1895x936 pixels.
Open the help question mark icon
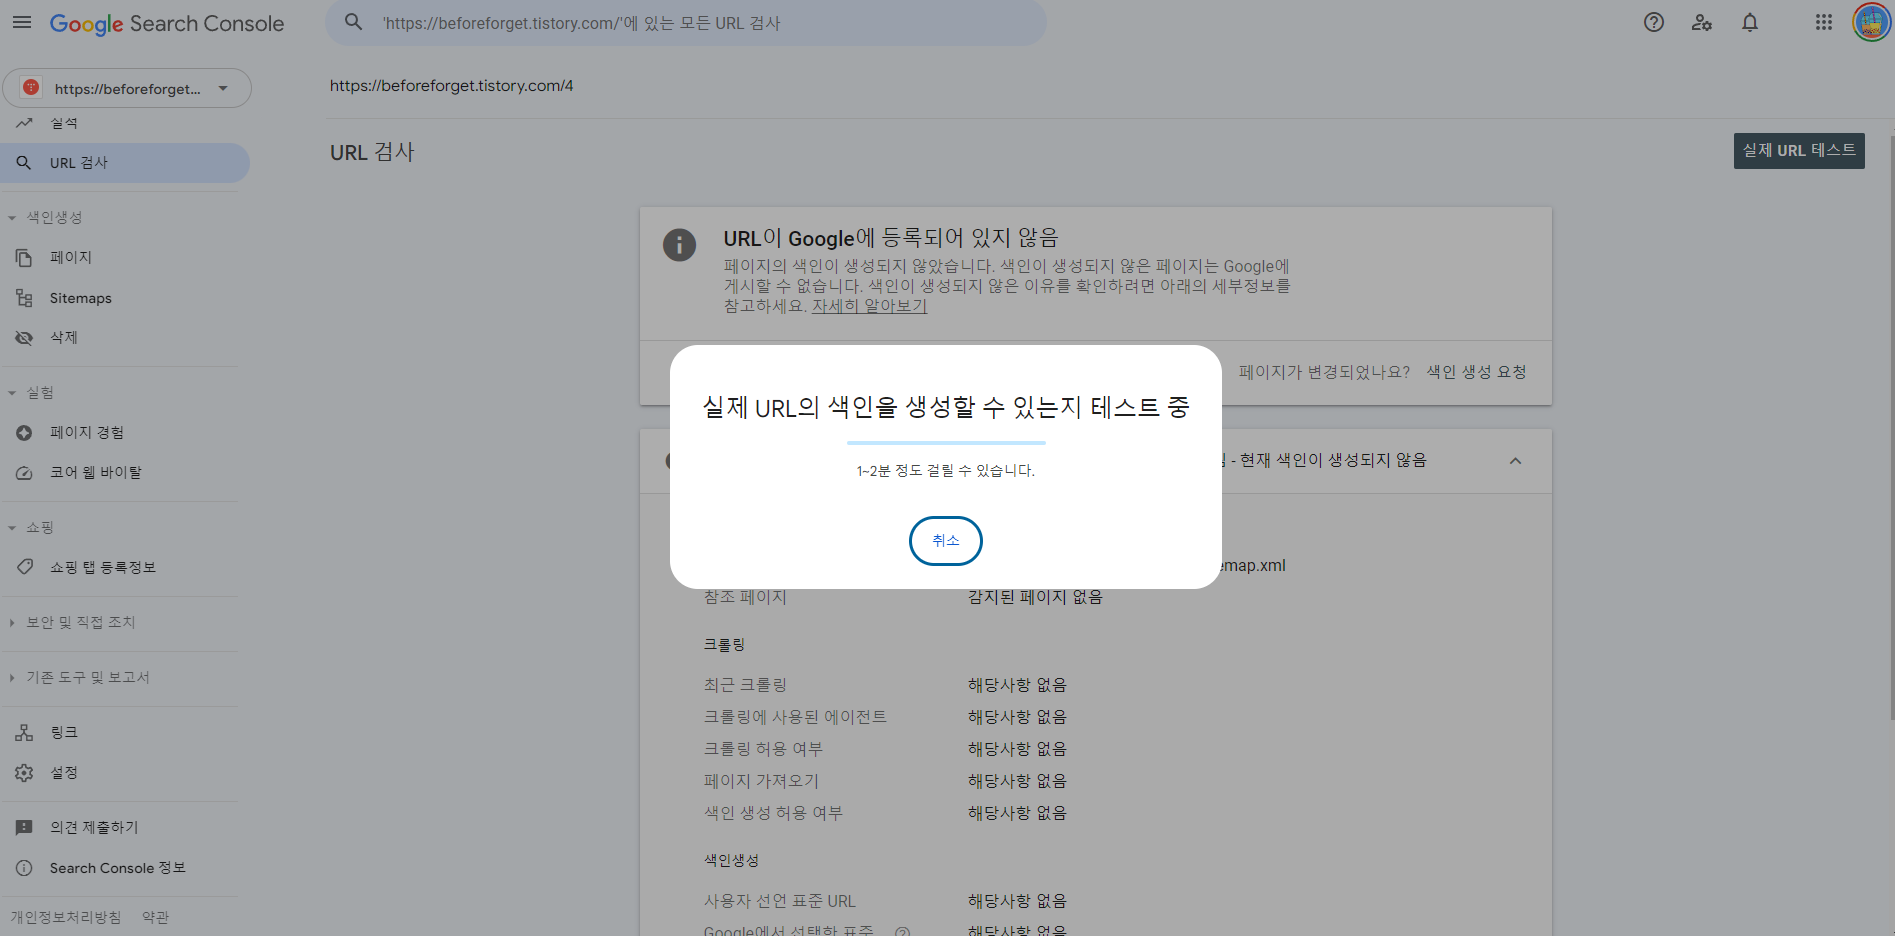tap(1654, 22)
